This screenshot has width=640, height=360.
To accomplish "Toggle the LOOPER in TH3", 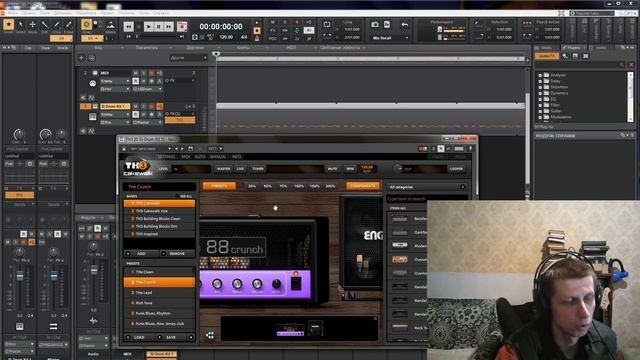I will 456,169.
